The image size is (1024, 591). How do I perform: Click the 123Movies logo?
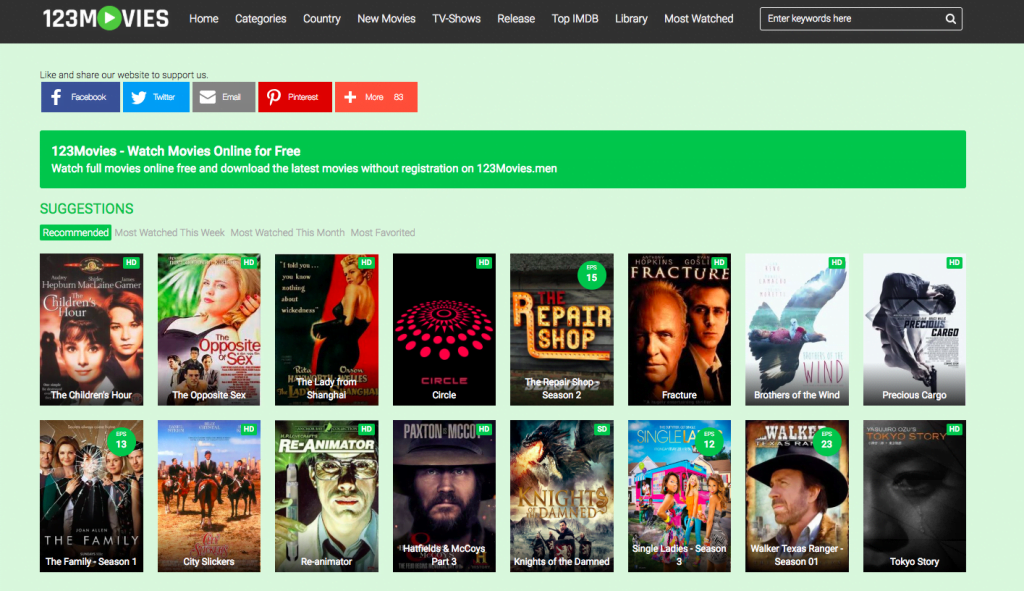[106, 18]
